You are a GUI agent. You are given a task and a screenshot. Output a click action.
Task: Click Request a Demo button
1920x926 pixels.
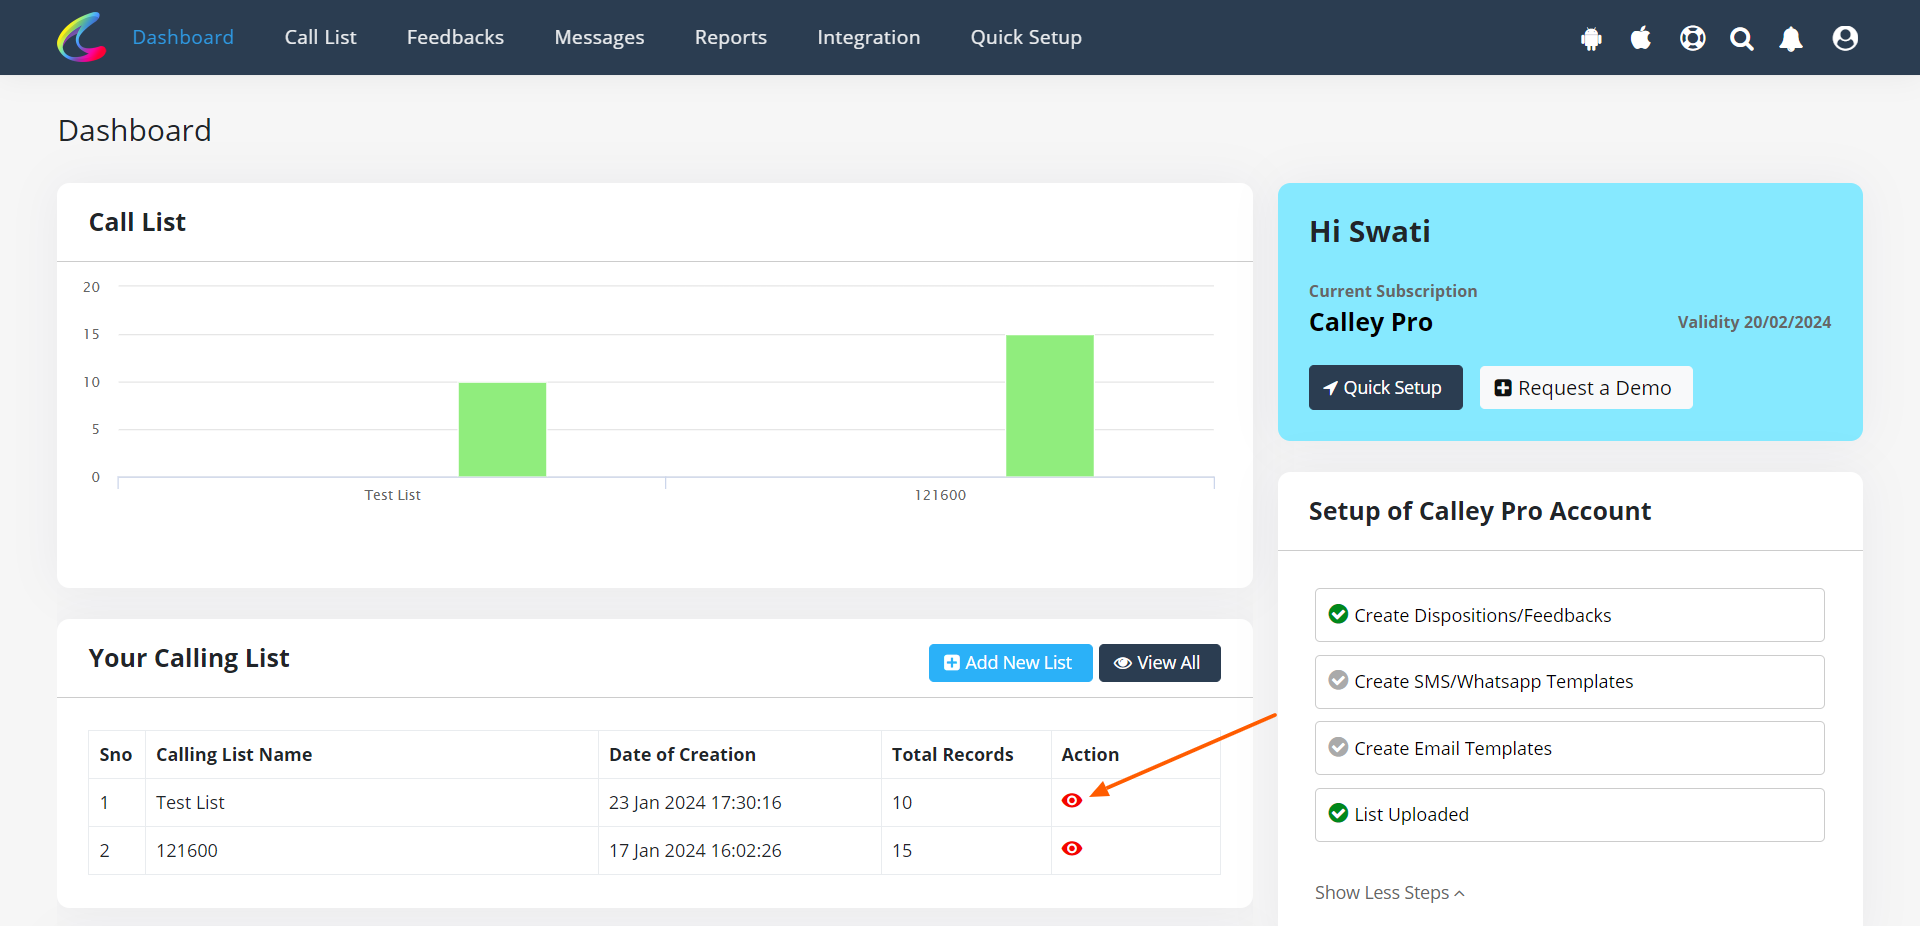pyautogui.click(x=1585, y=387)
